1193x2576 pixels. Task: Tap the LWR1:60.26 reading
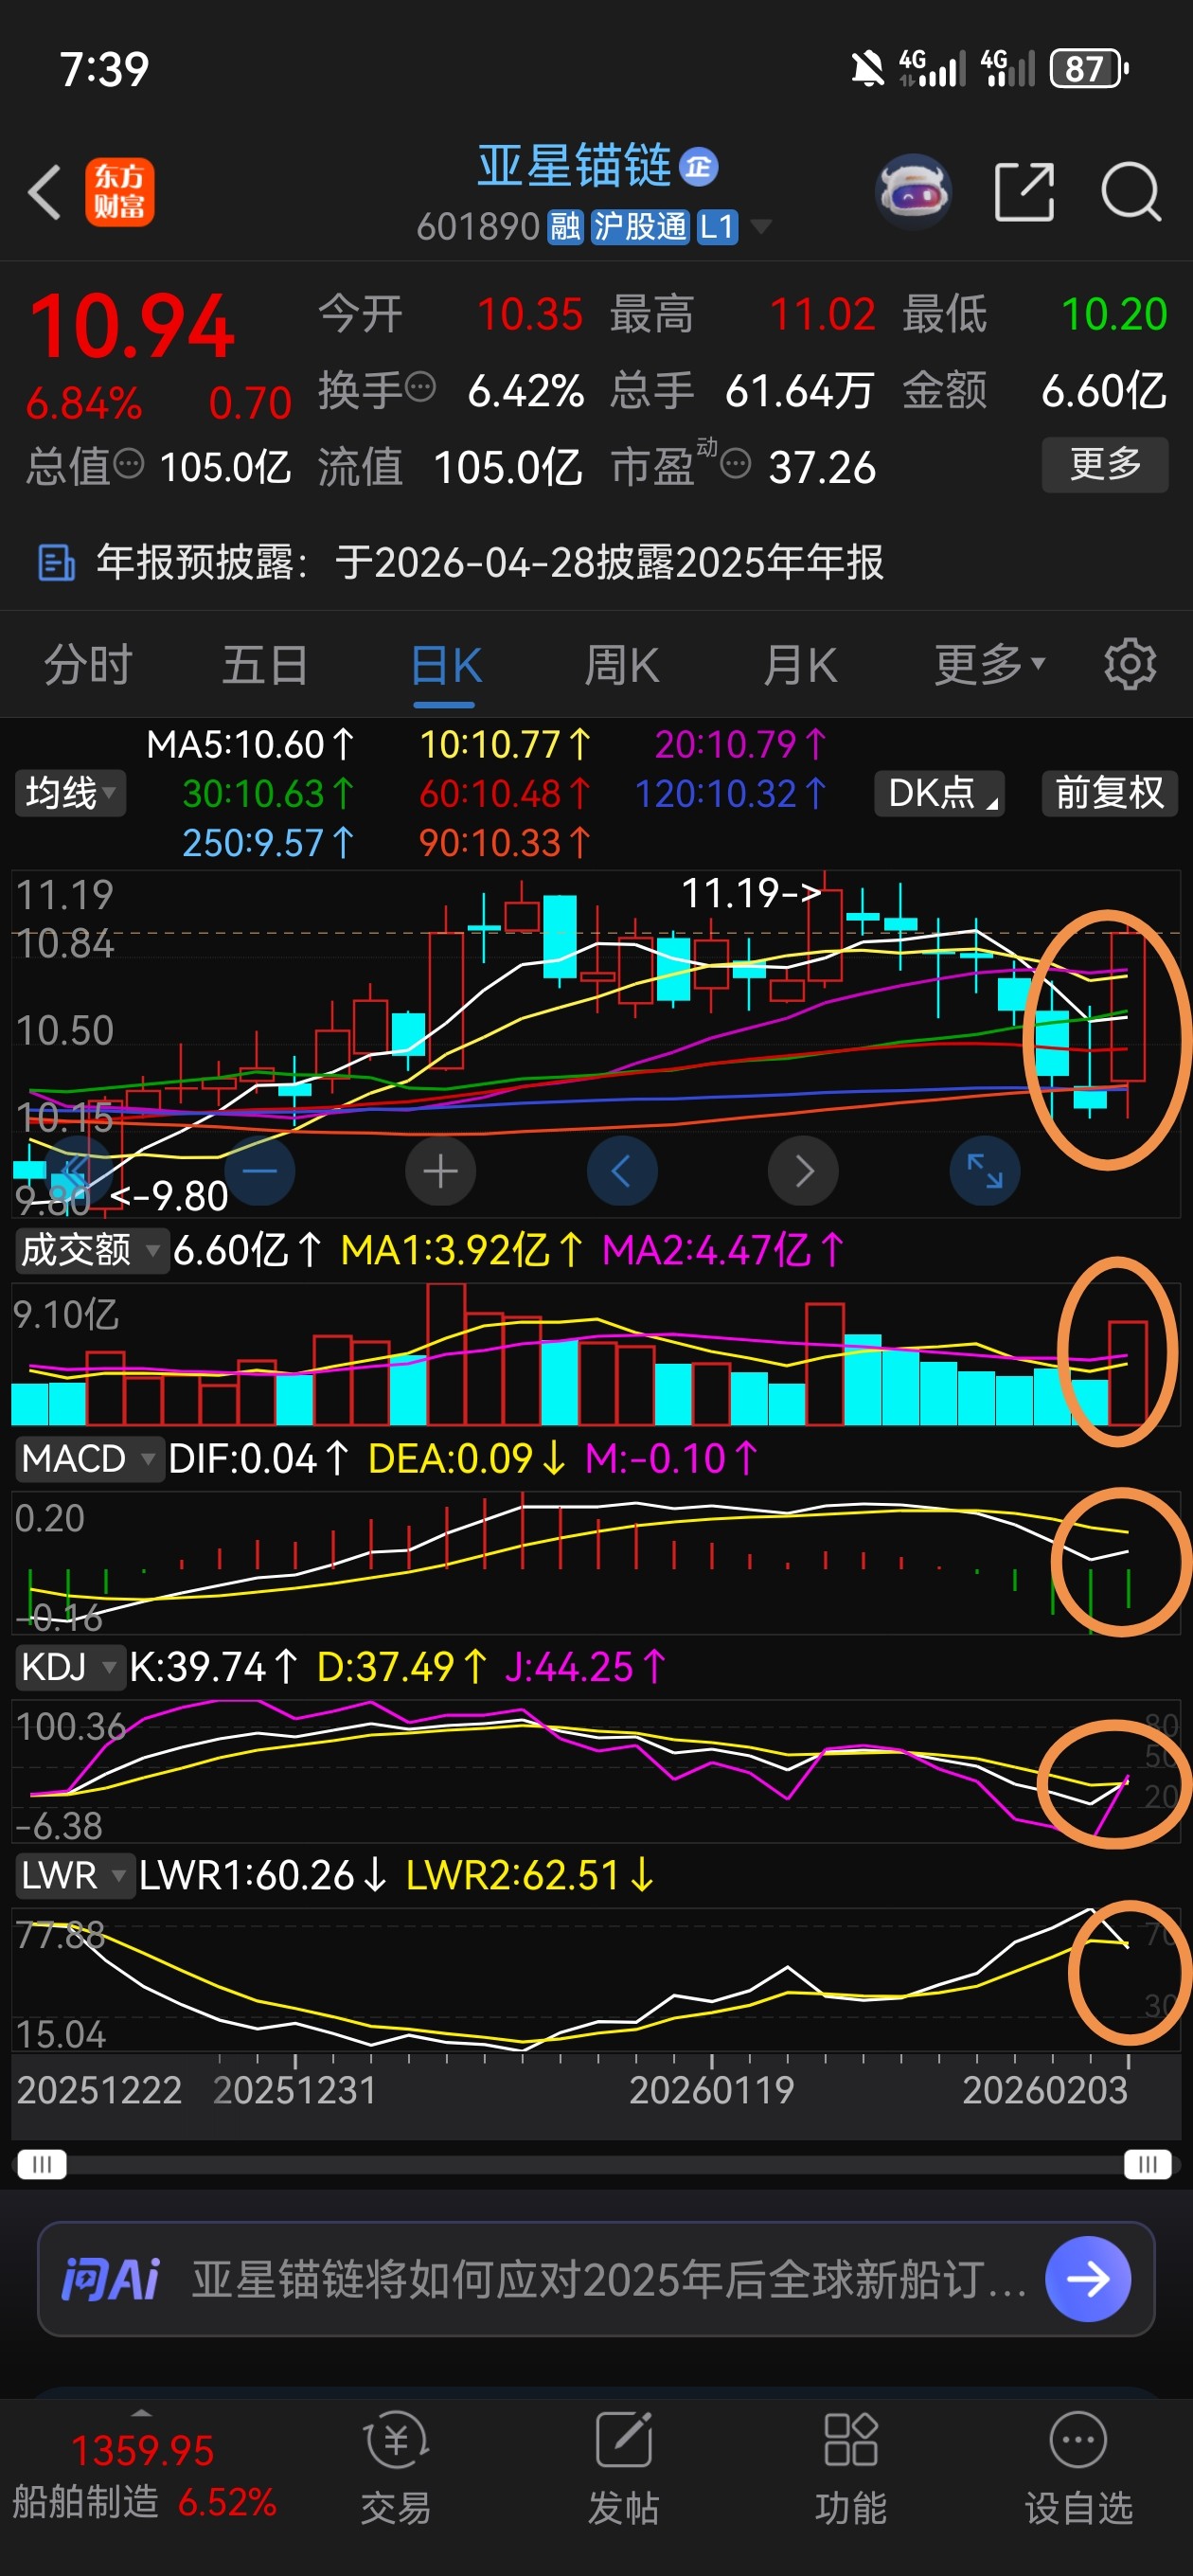coord(262,1875)
